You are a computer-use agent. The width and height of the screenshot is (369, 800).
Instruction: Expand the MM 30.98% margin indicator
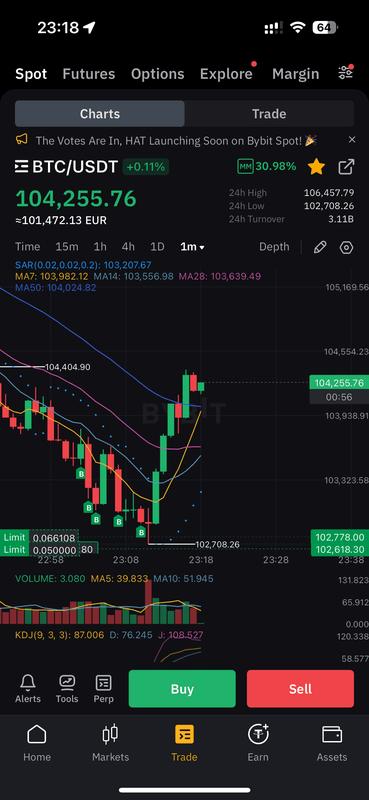coord(266,166)
